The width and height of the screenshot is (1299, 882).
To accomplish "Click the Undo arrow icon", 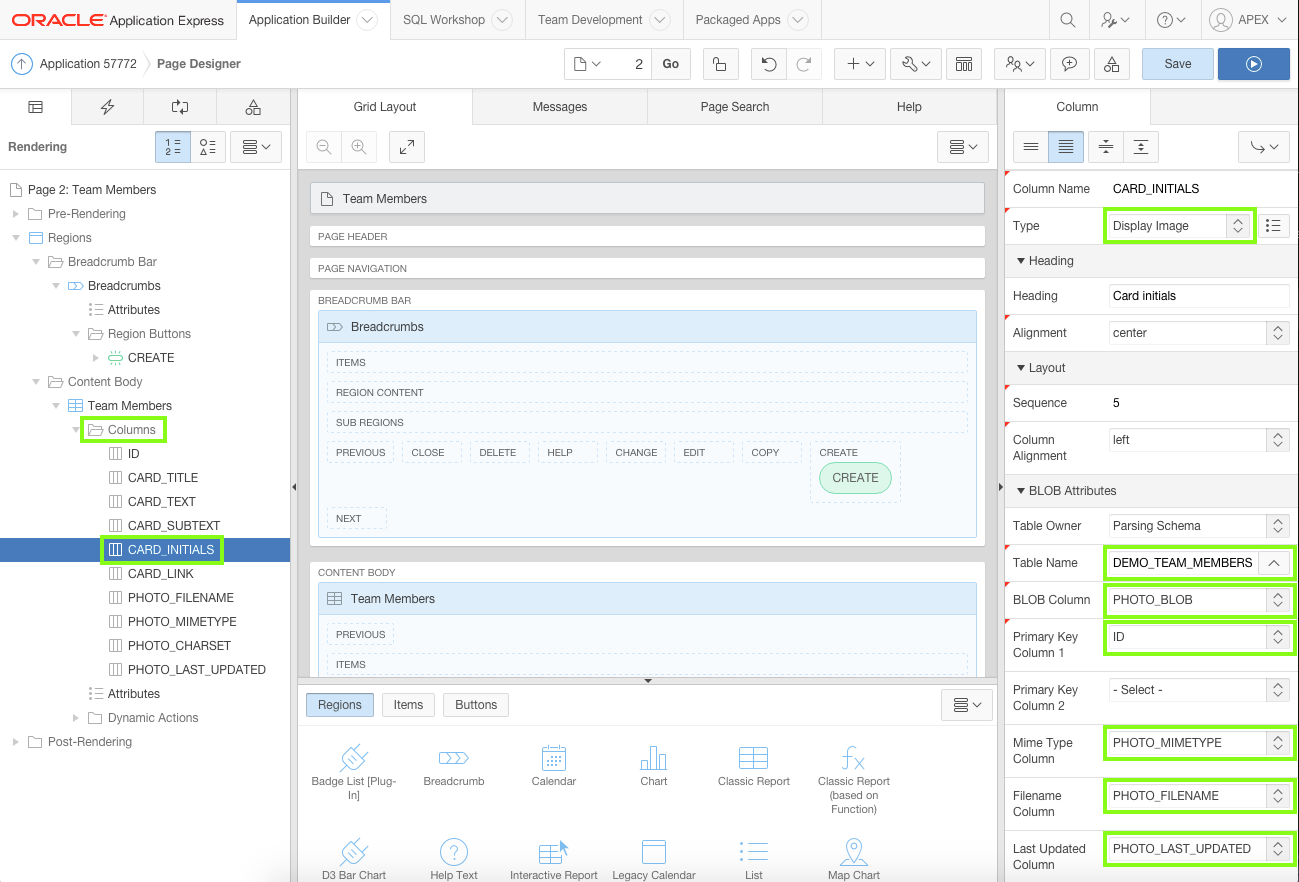I will pos(768,64).
